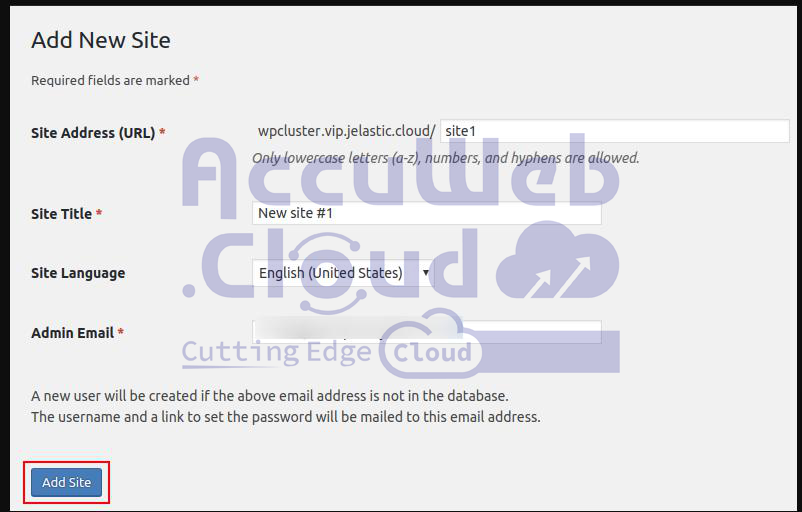Click the wpcluster.vip.jelastic.cloud/ URL prefix

click(346, 132)
